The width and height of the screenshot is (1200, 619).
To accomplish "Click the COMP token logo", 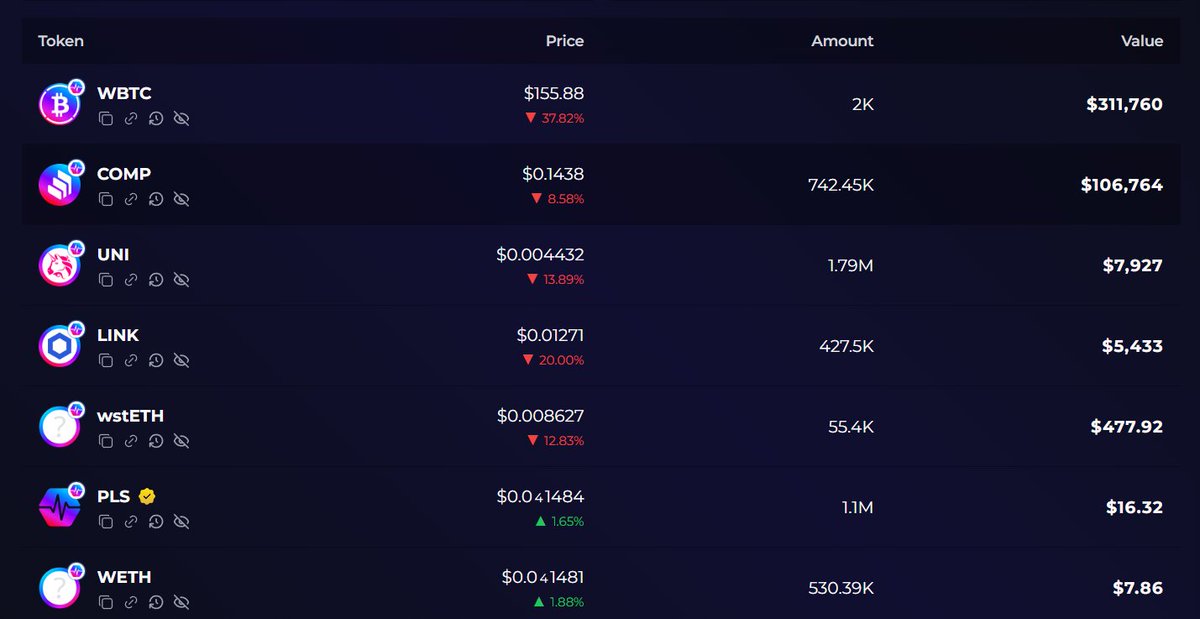I will tap(59, 185).
